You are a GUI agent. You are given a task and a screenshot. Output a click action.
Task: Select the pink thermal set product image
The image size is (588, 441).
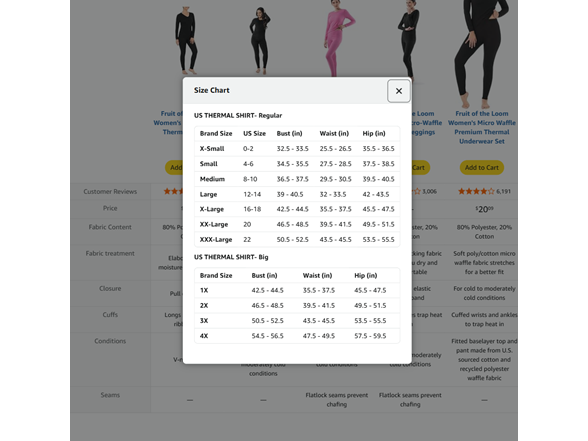pyautogui.click(x=339, y=38)
